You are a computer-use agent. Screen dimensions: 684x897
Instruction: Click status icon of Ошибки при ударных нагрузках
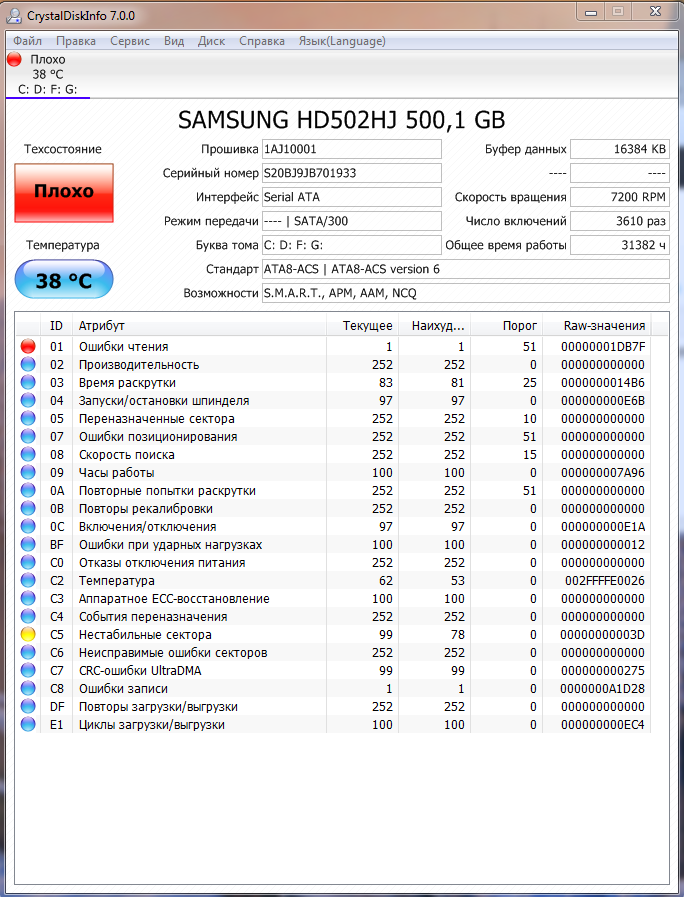click(x=28, y=545)
